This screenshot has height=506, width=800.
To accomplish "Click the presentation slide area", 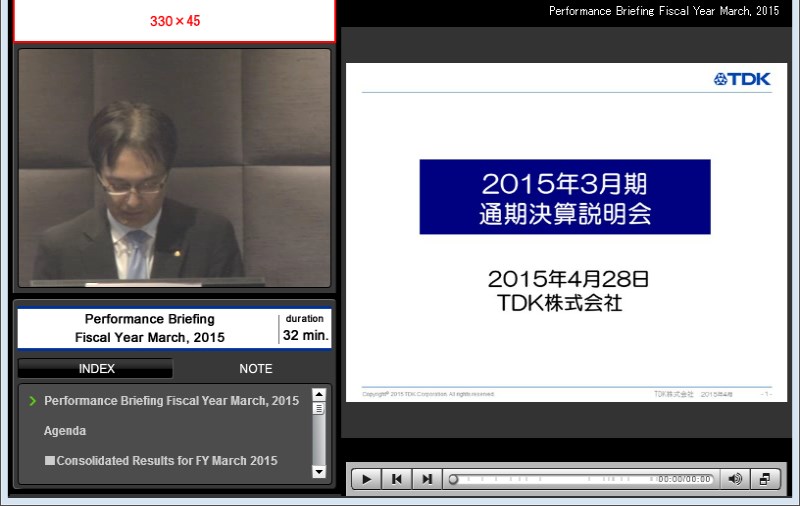I will [x=566, y=232].
